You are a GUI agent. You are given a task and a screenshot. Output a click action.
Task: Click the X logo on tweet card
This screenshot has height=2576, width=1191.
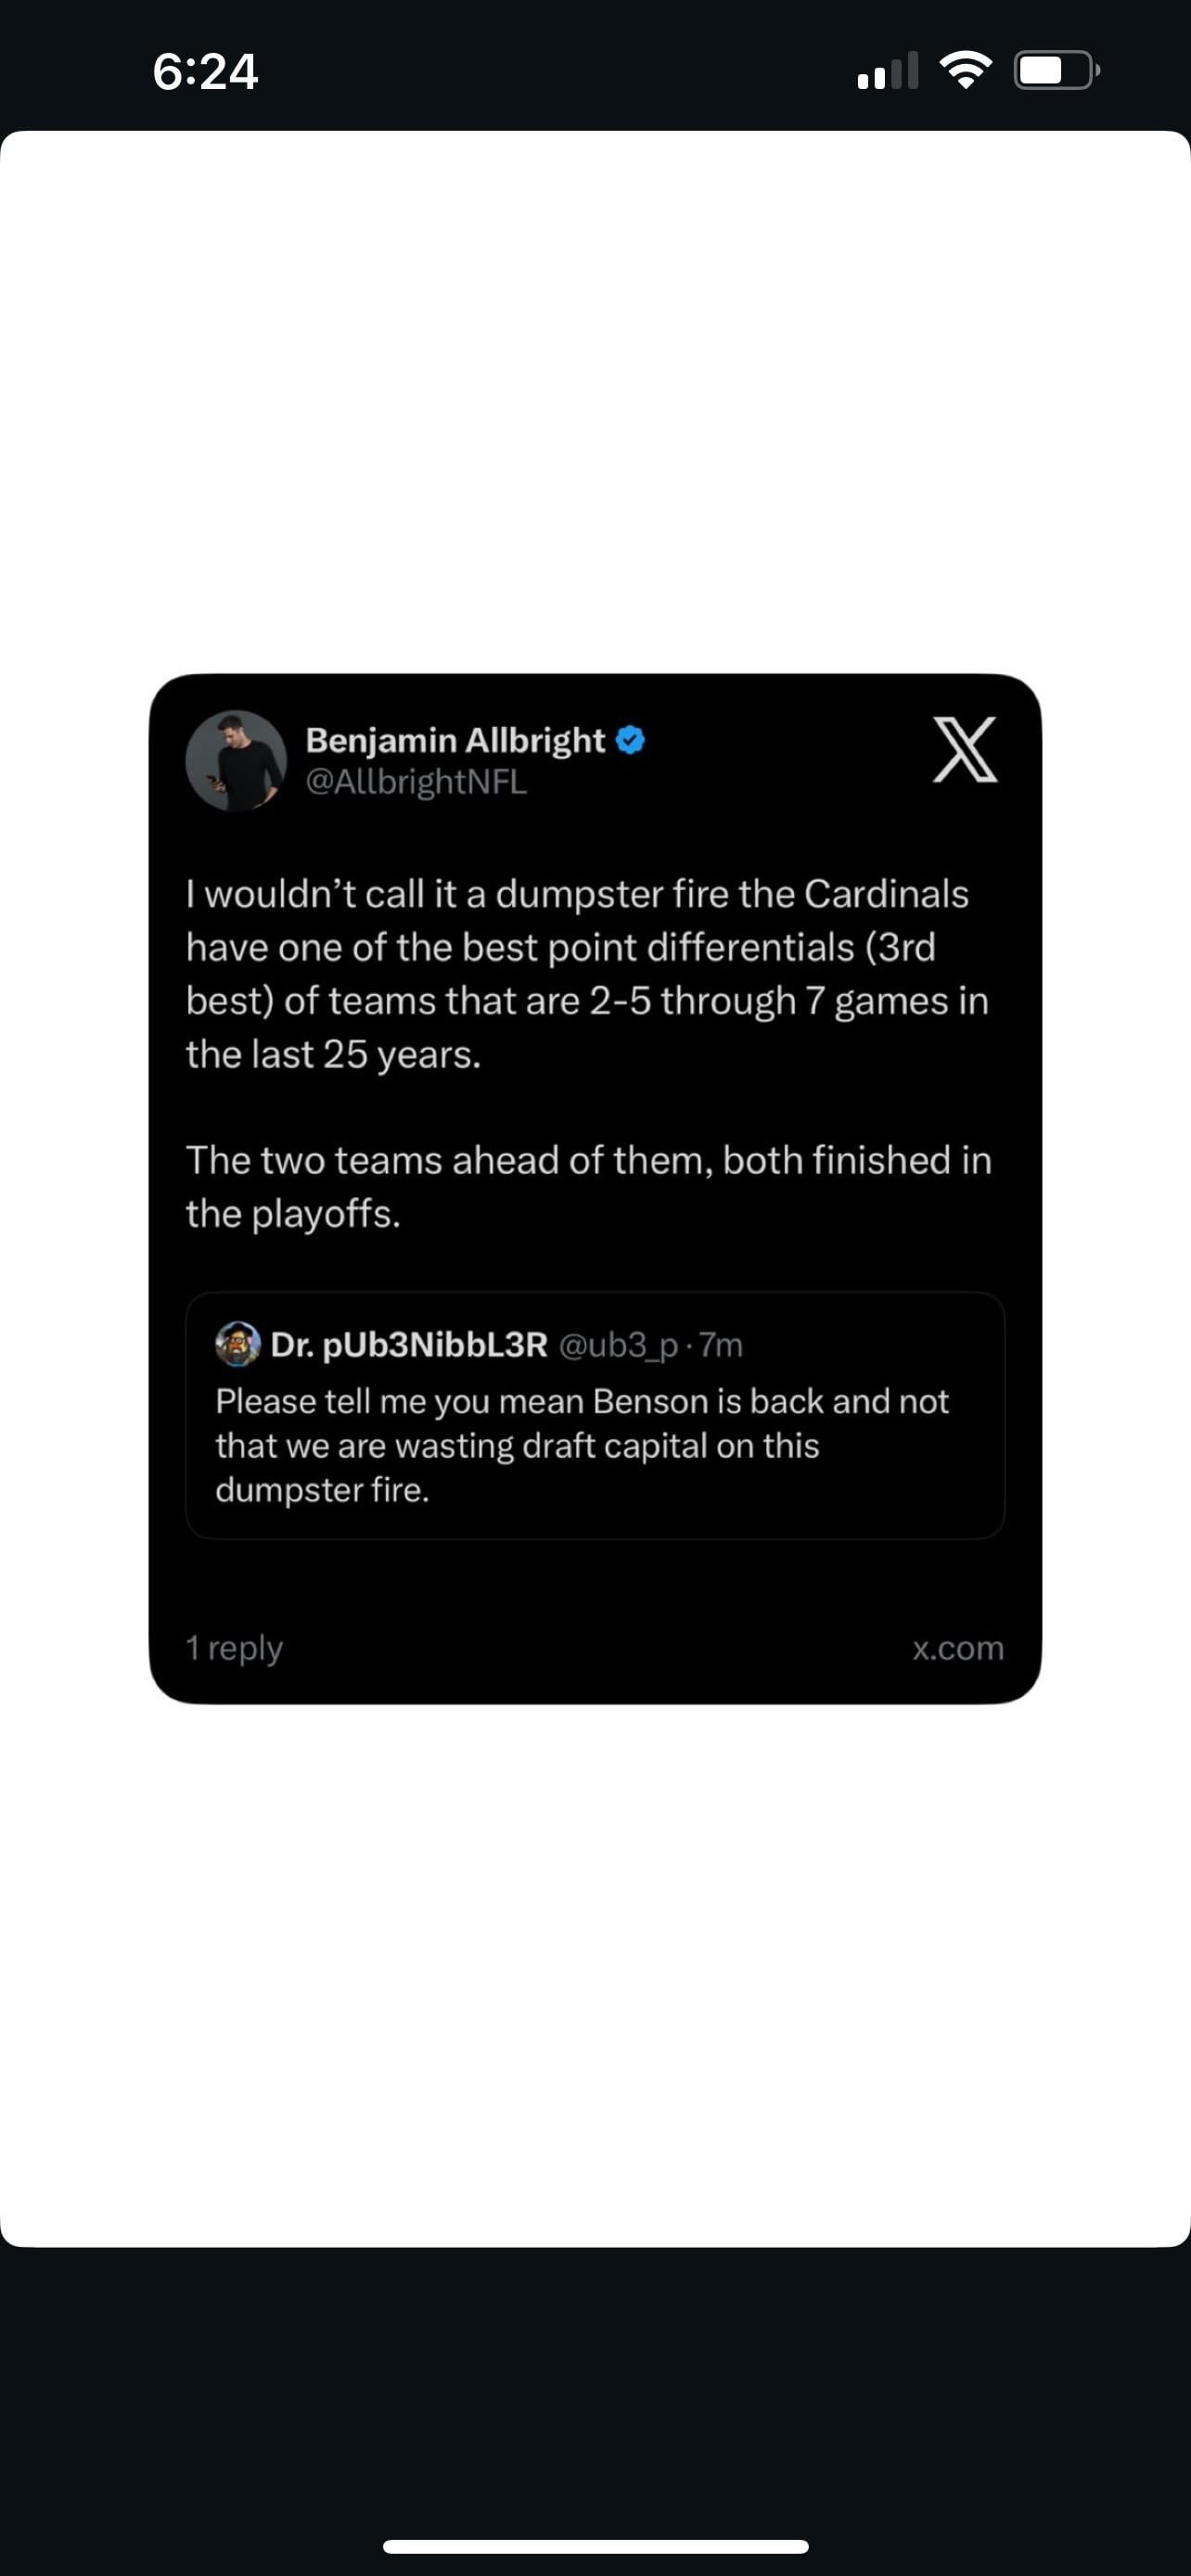(965, 749)
